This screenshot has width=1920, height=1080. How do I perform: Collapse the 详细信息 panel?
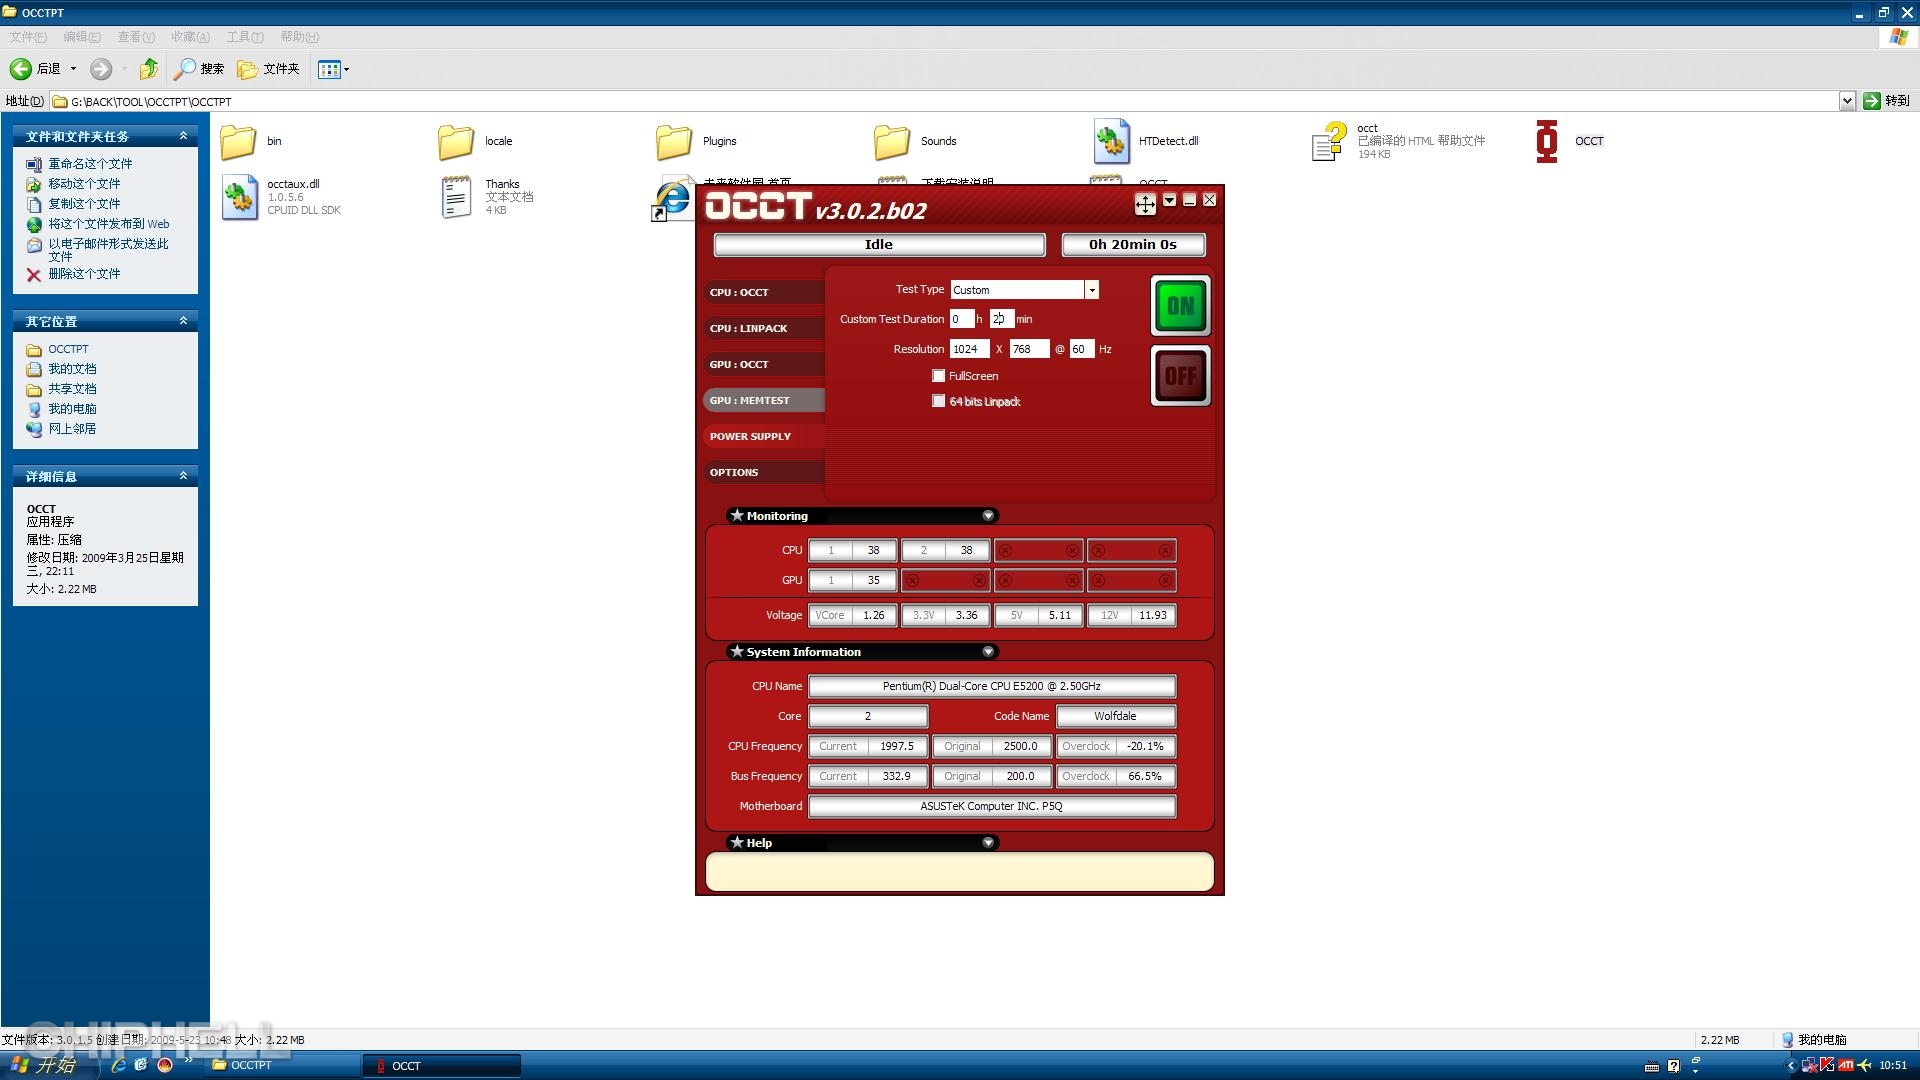click(x=183, y=476)
